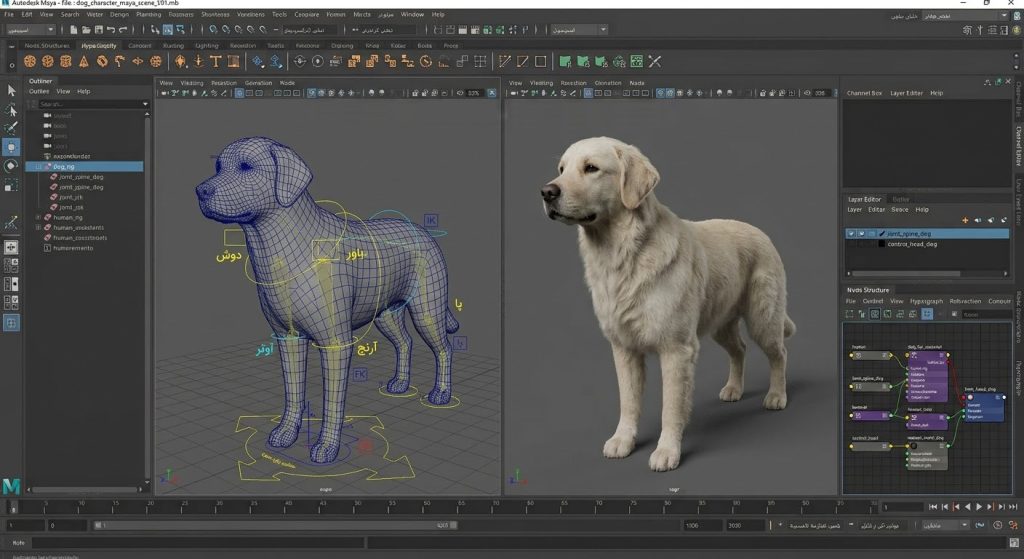Click the orange T text shelf icon
Image resolution: width=1024 pixels, height=559 pixels.
pos(216,61)
